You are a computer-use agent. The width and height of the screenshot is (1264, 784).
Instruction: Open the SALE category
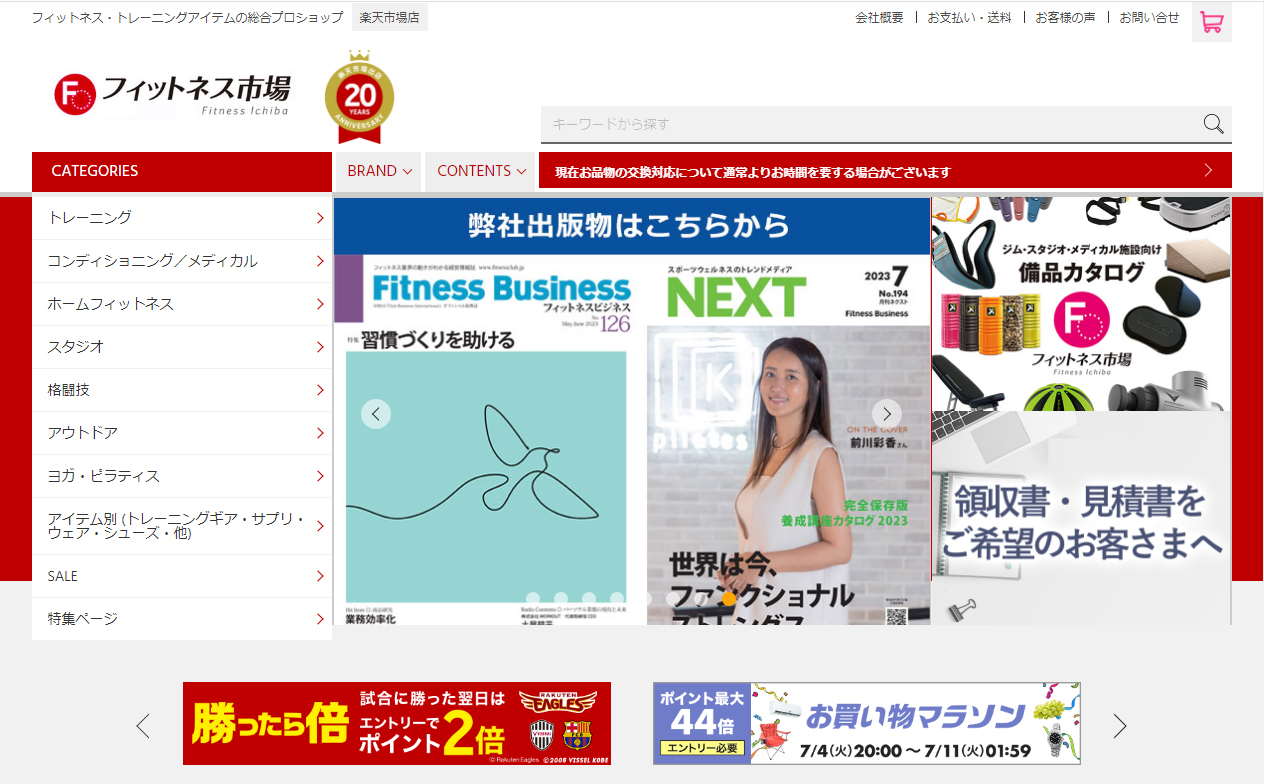click(182, 576)
